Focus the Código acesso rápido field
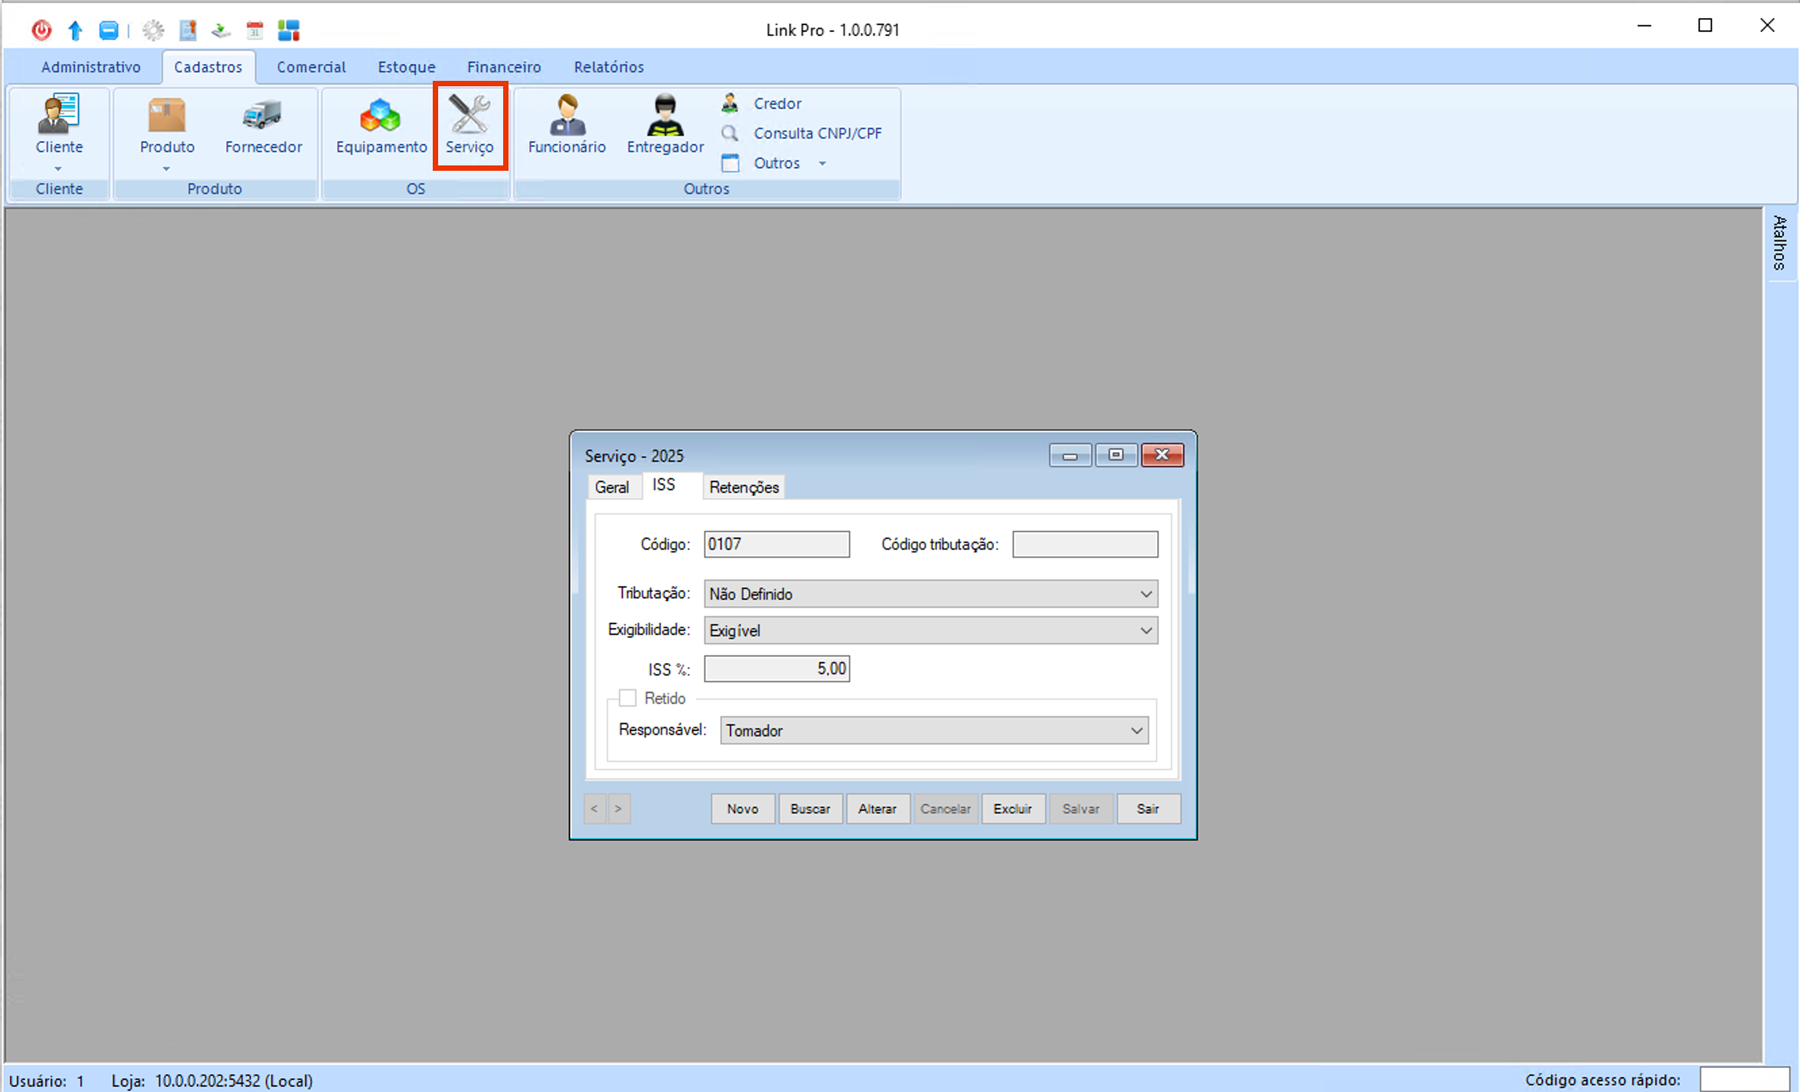This screenshot has width=1800, height=1092. (1744, 1080)
